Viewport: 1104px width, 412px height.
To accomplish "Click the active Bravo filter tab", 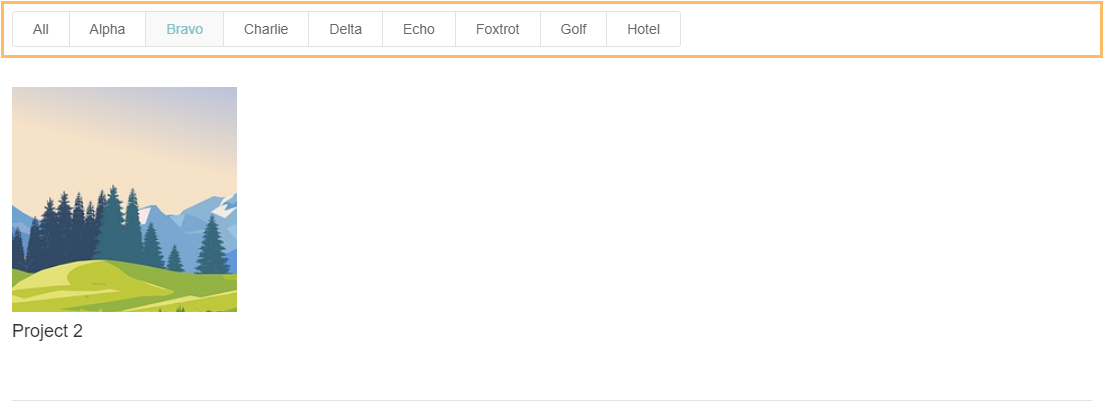I will point(184,29).
